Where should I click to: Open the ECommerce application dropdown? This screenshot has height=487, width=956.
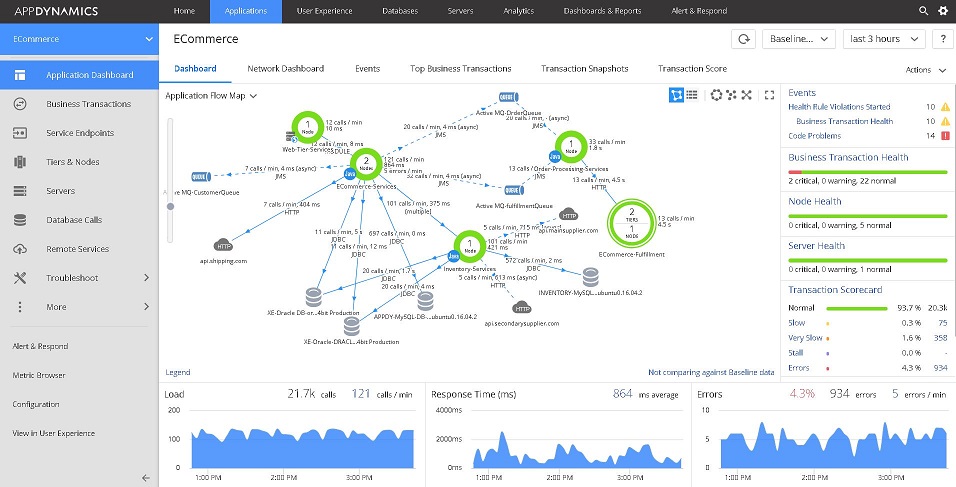click(x=79, y=39)
